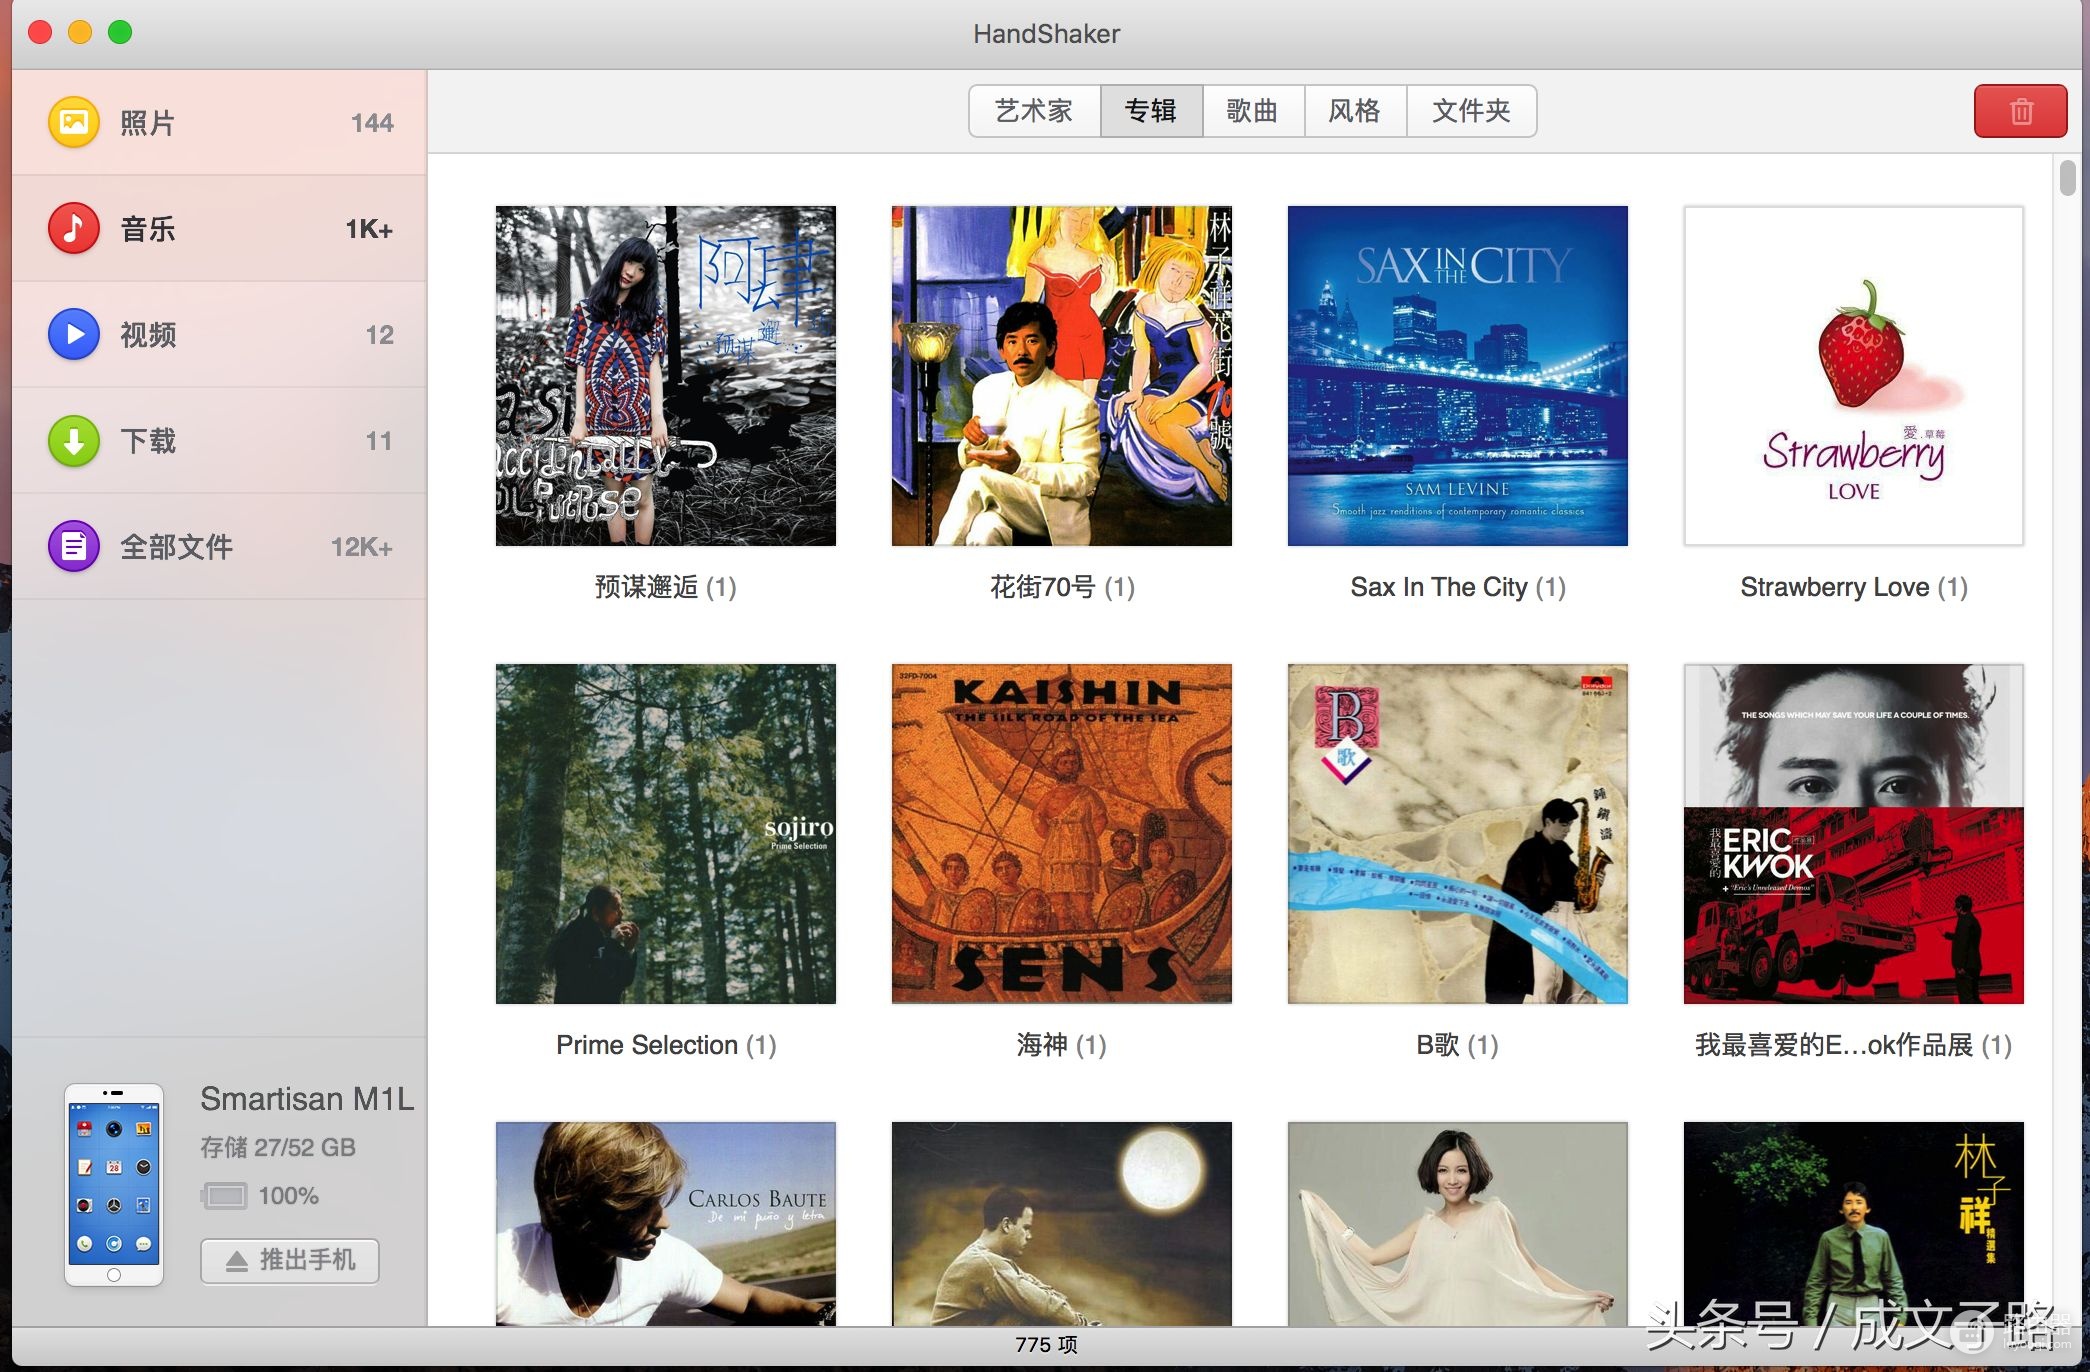
Task: Open the purple All Files (全部文件) icon
Action: 74,546
